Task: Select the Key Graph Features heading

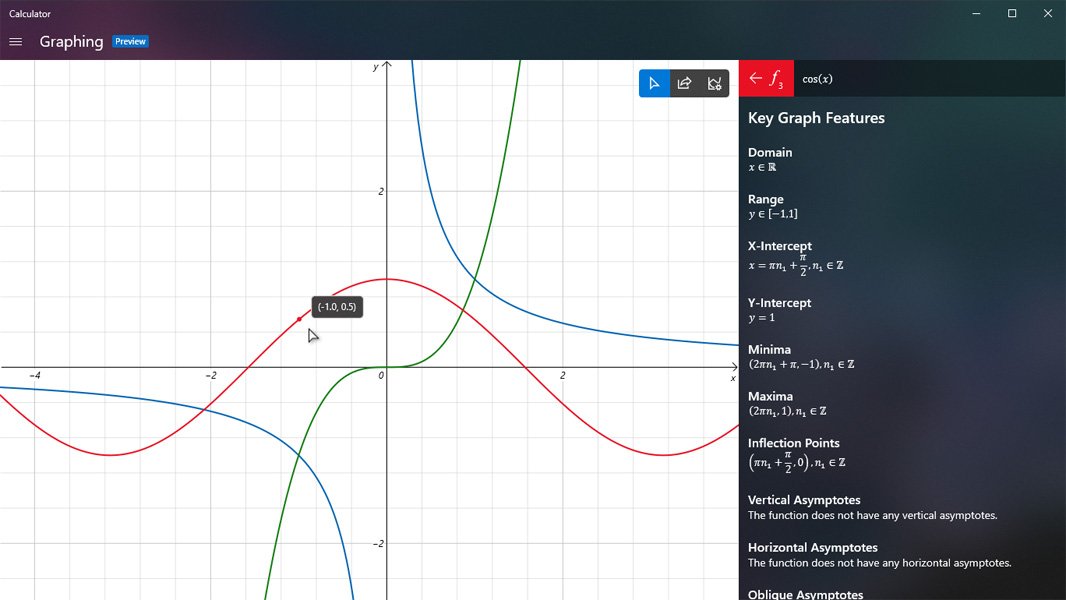Action: click(816, 118)
